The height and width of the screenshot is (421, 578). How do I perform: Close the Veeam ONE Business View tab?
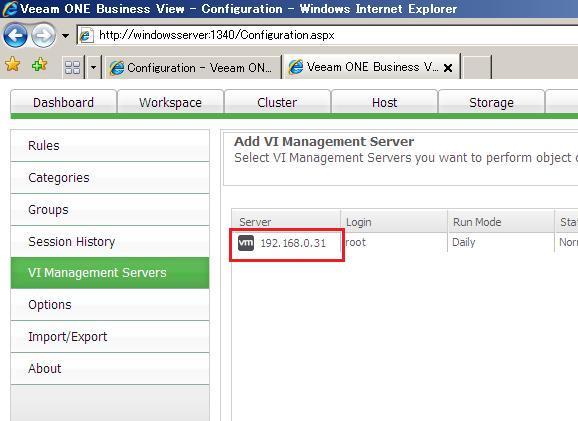tap(448, 68)
